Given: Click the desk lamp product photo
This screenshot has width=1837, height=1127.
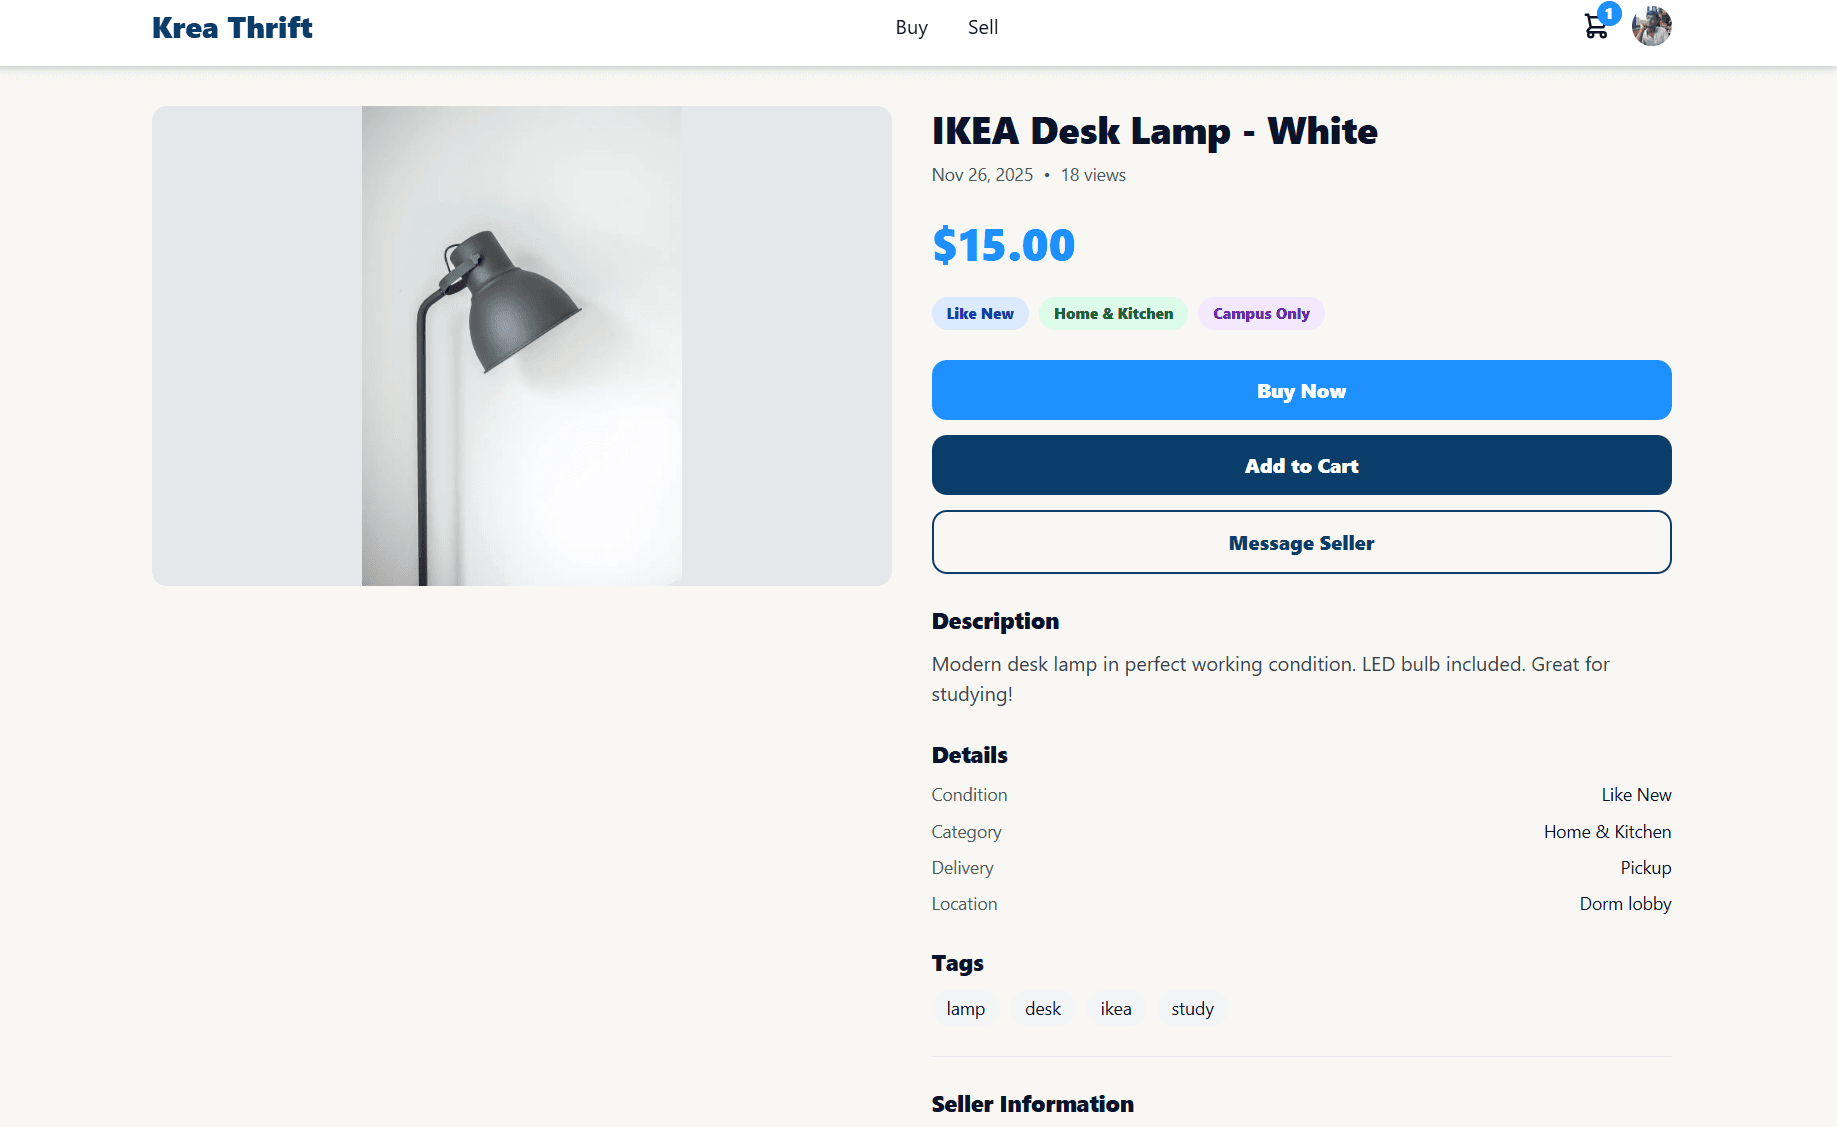Looking at the screenshot, I should point(521,345).
